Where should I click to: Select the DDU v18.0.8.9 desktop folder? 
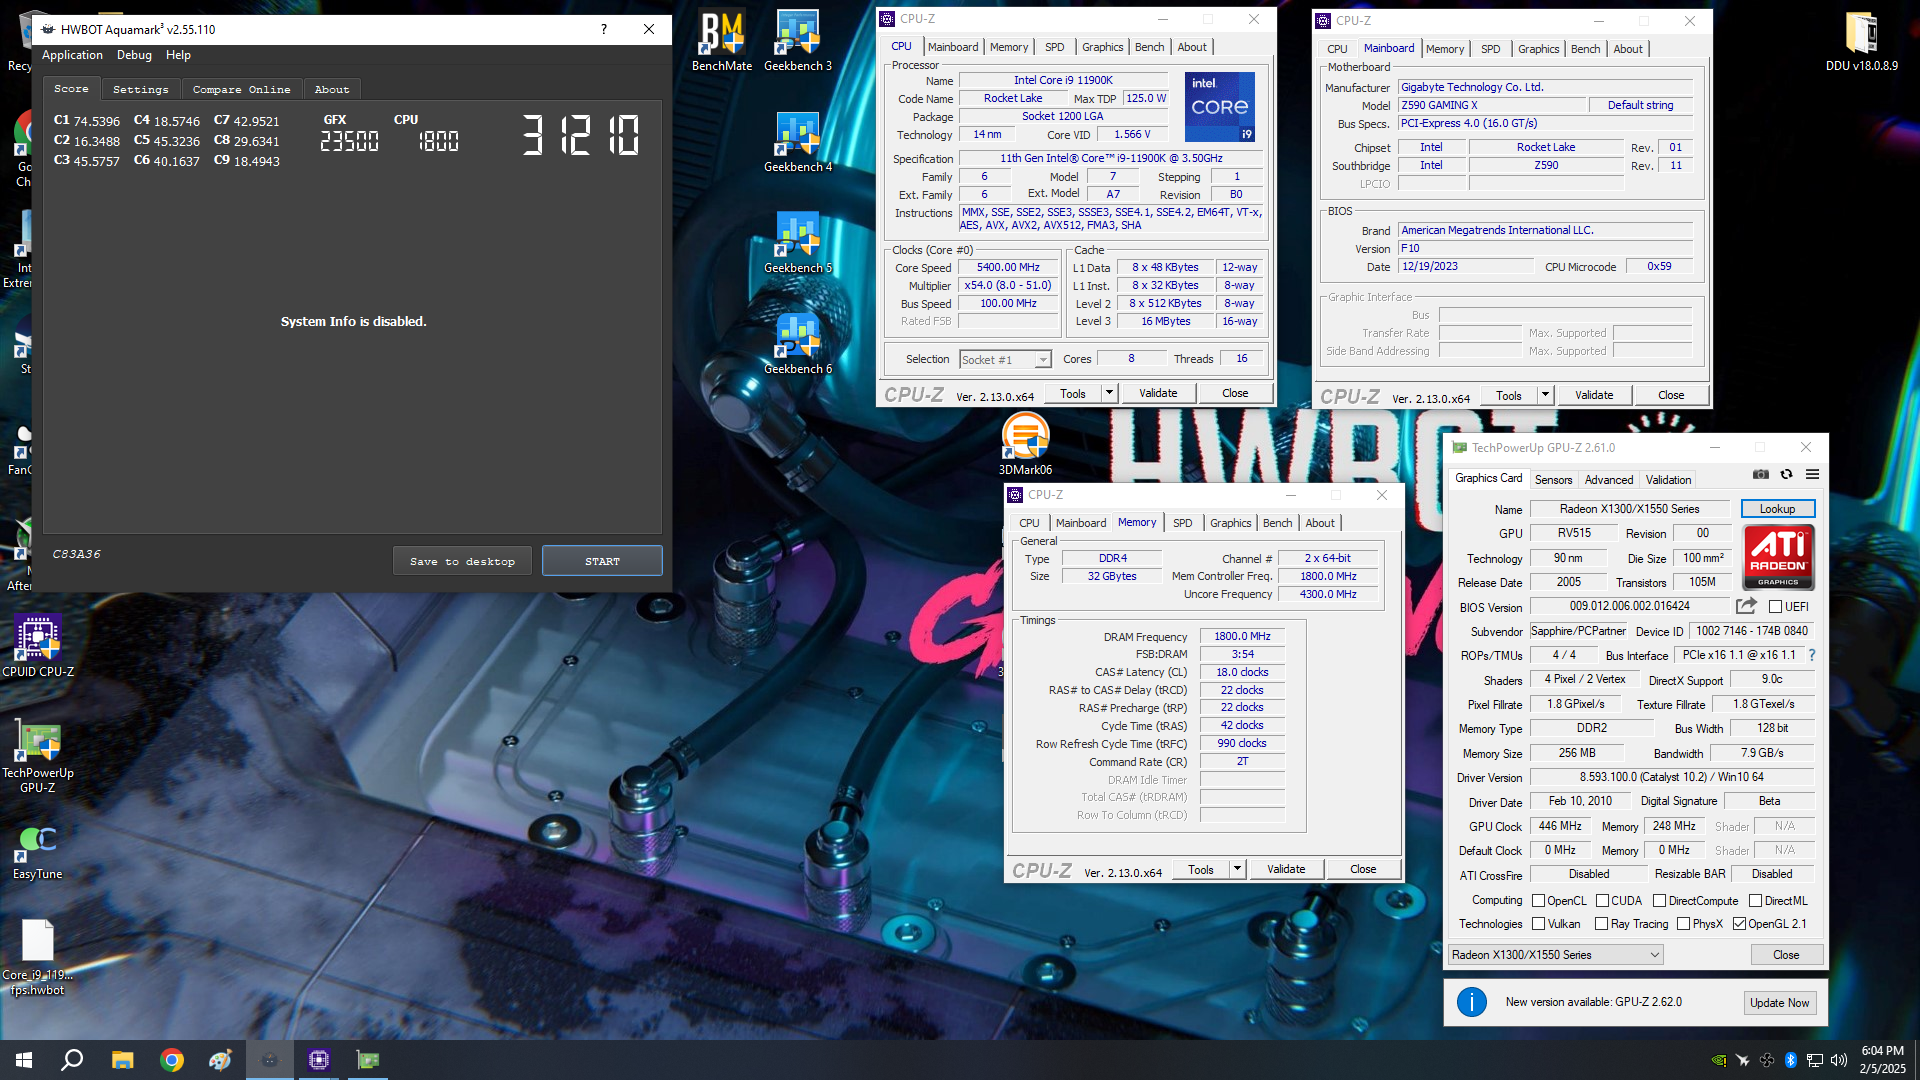point(1862,40)
